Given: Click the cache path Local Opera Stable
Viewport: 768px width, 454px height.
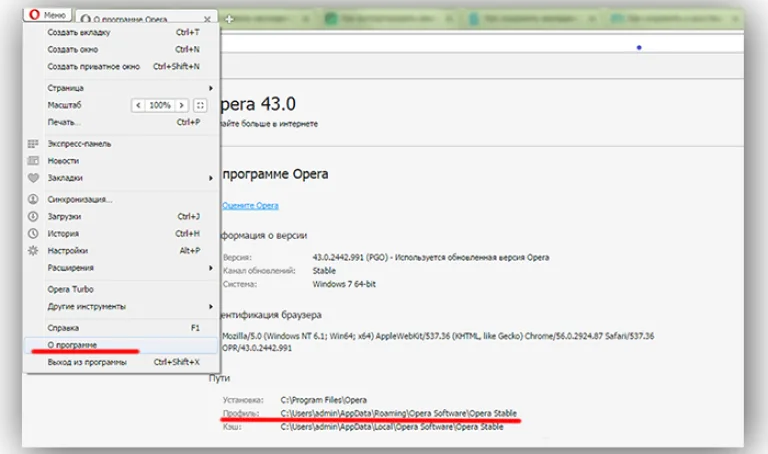Looking at the screenshot, I should pyautogui.click(x=392, y=427).
